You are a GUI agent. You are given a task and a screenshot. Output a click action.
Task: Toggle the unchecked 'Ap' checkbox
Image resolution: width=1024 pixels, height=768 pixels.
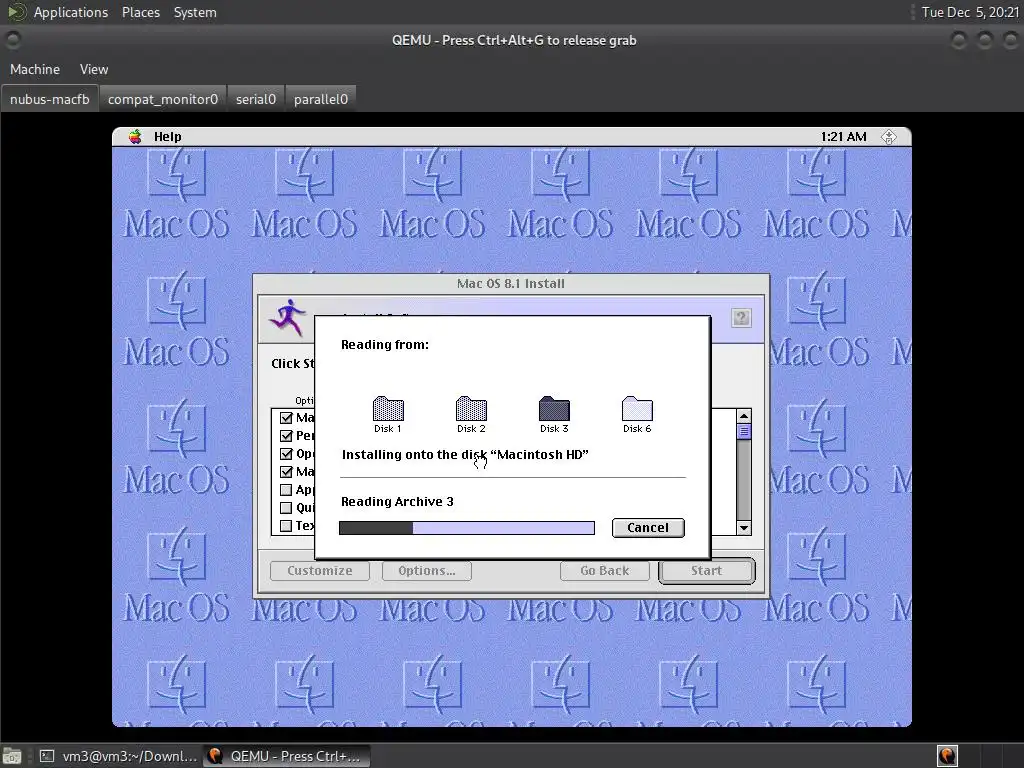click(286, 490)
